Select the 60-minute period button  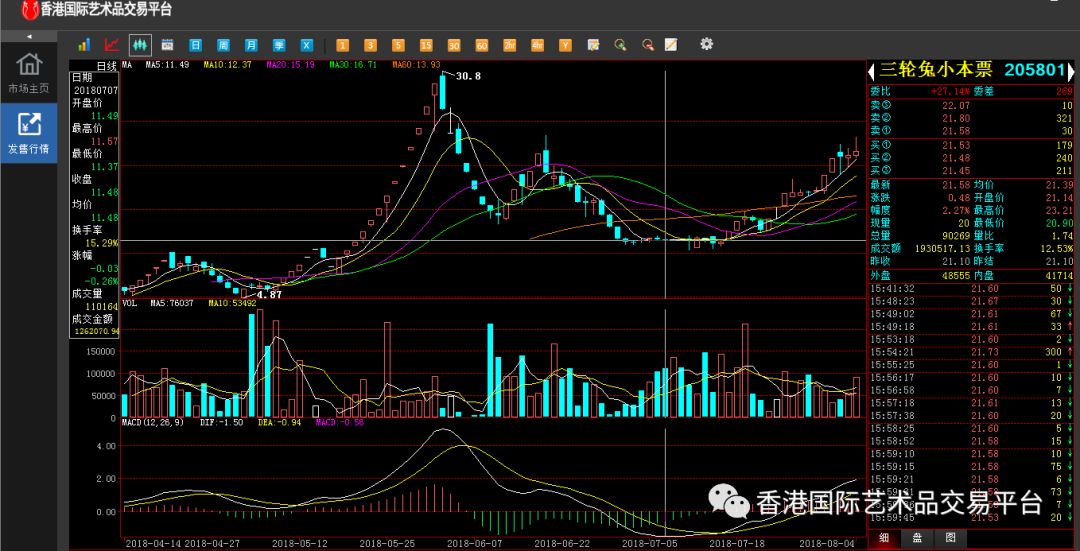481,45
